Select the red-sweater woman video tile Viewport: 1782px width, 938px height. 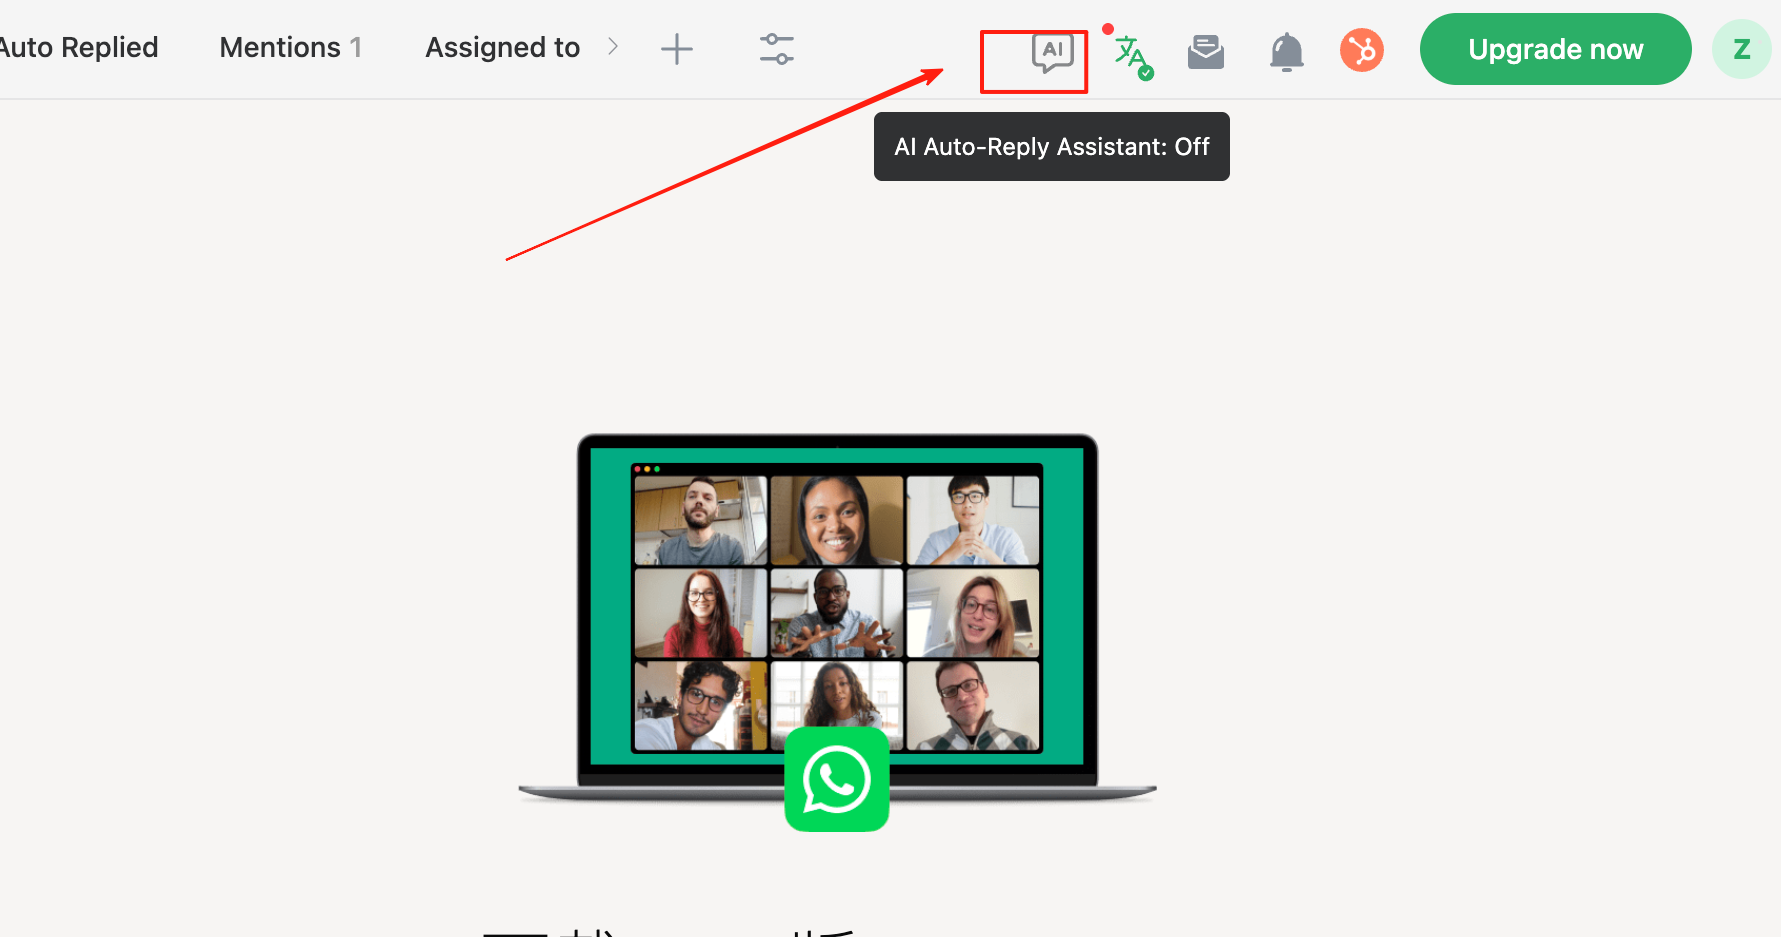pyautogui.click(x=700, y=613)
